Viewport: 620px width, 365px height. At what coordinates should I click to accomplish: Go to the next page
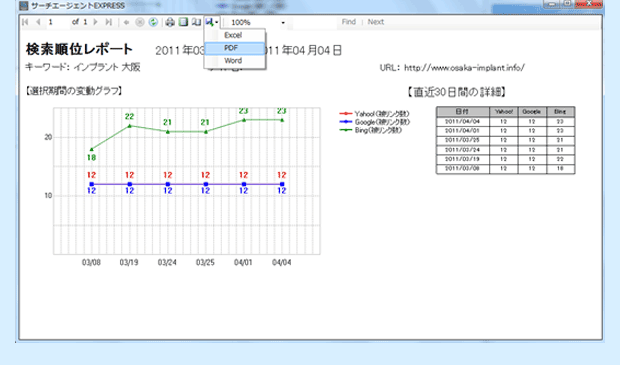click(x=95, y=22)
